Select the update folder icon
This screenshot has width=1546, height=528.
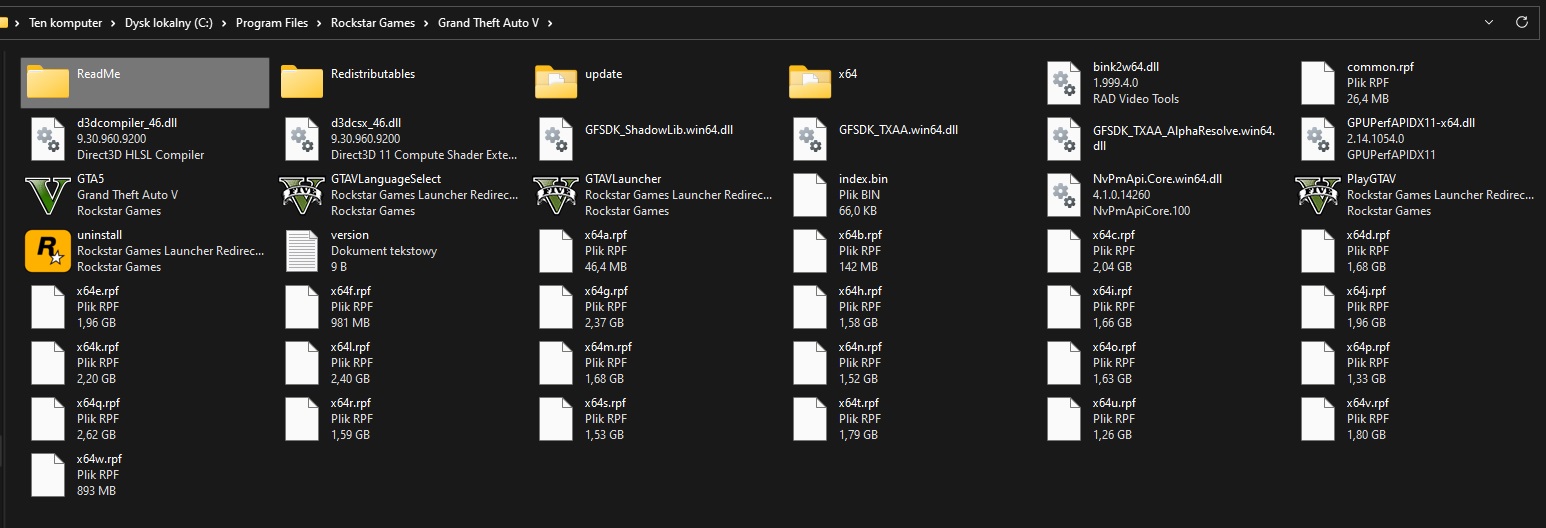555,82
